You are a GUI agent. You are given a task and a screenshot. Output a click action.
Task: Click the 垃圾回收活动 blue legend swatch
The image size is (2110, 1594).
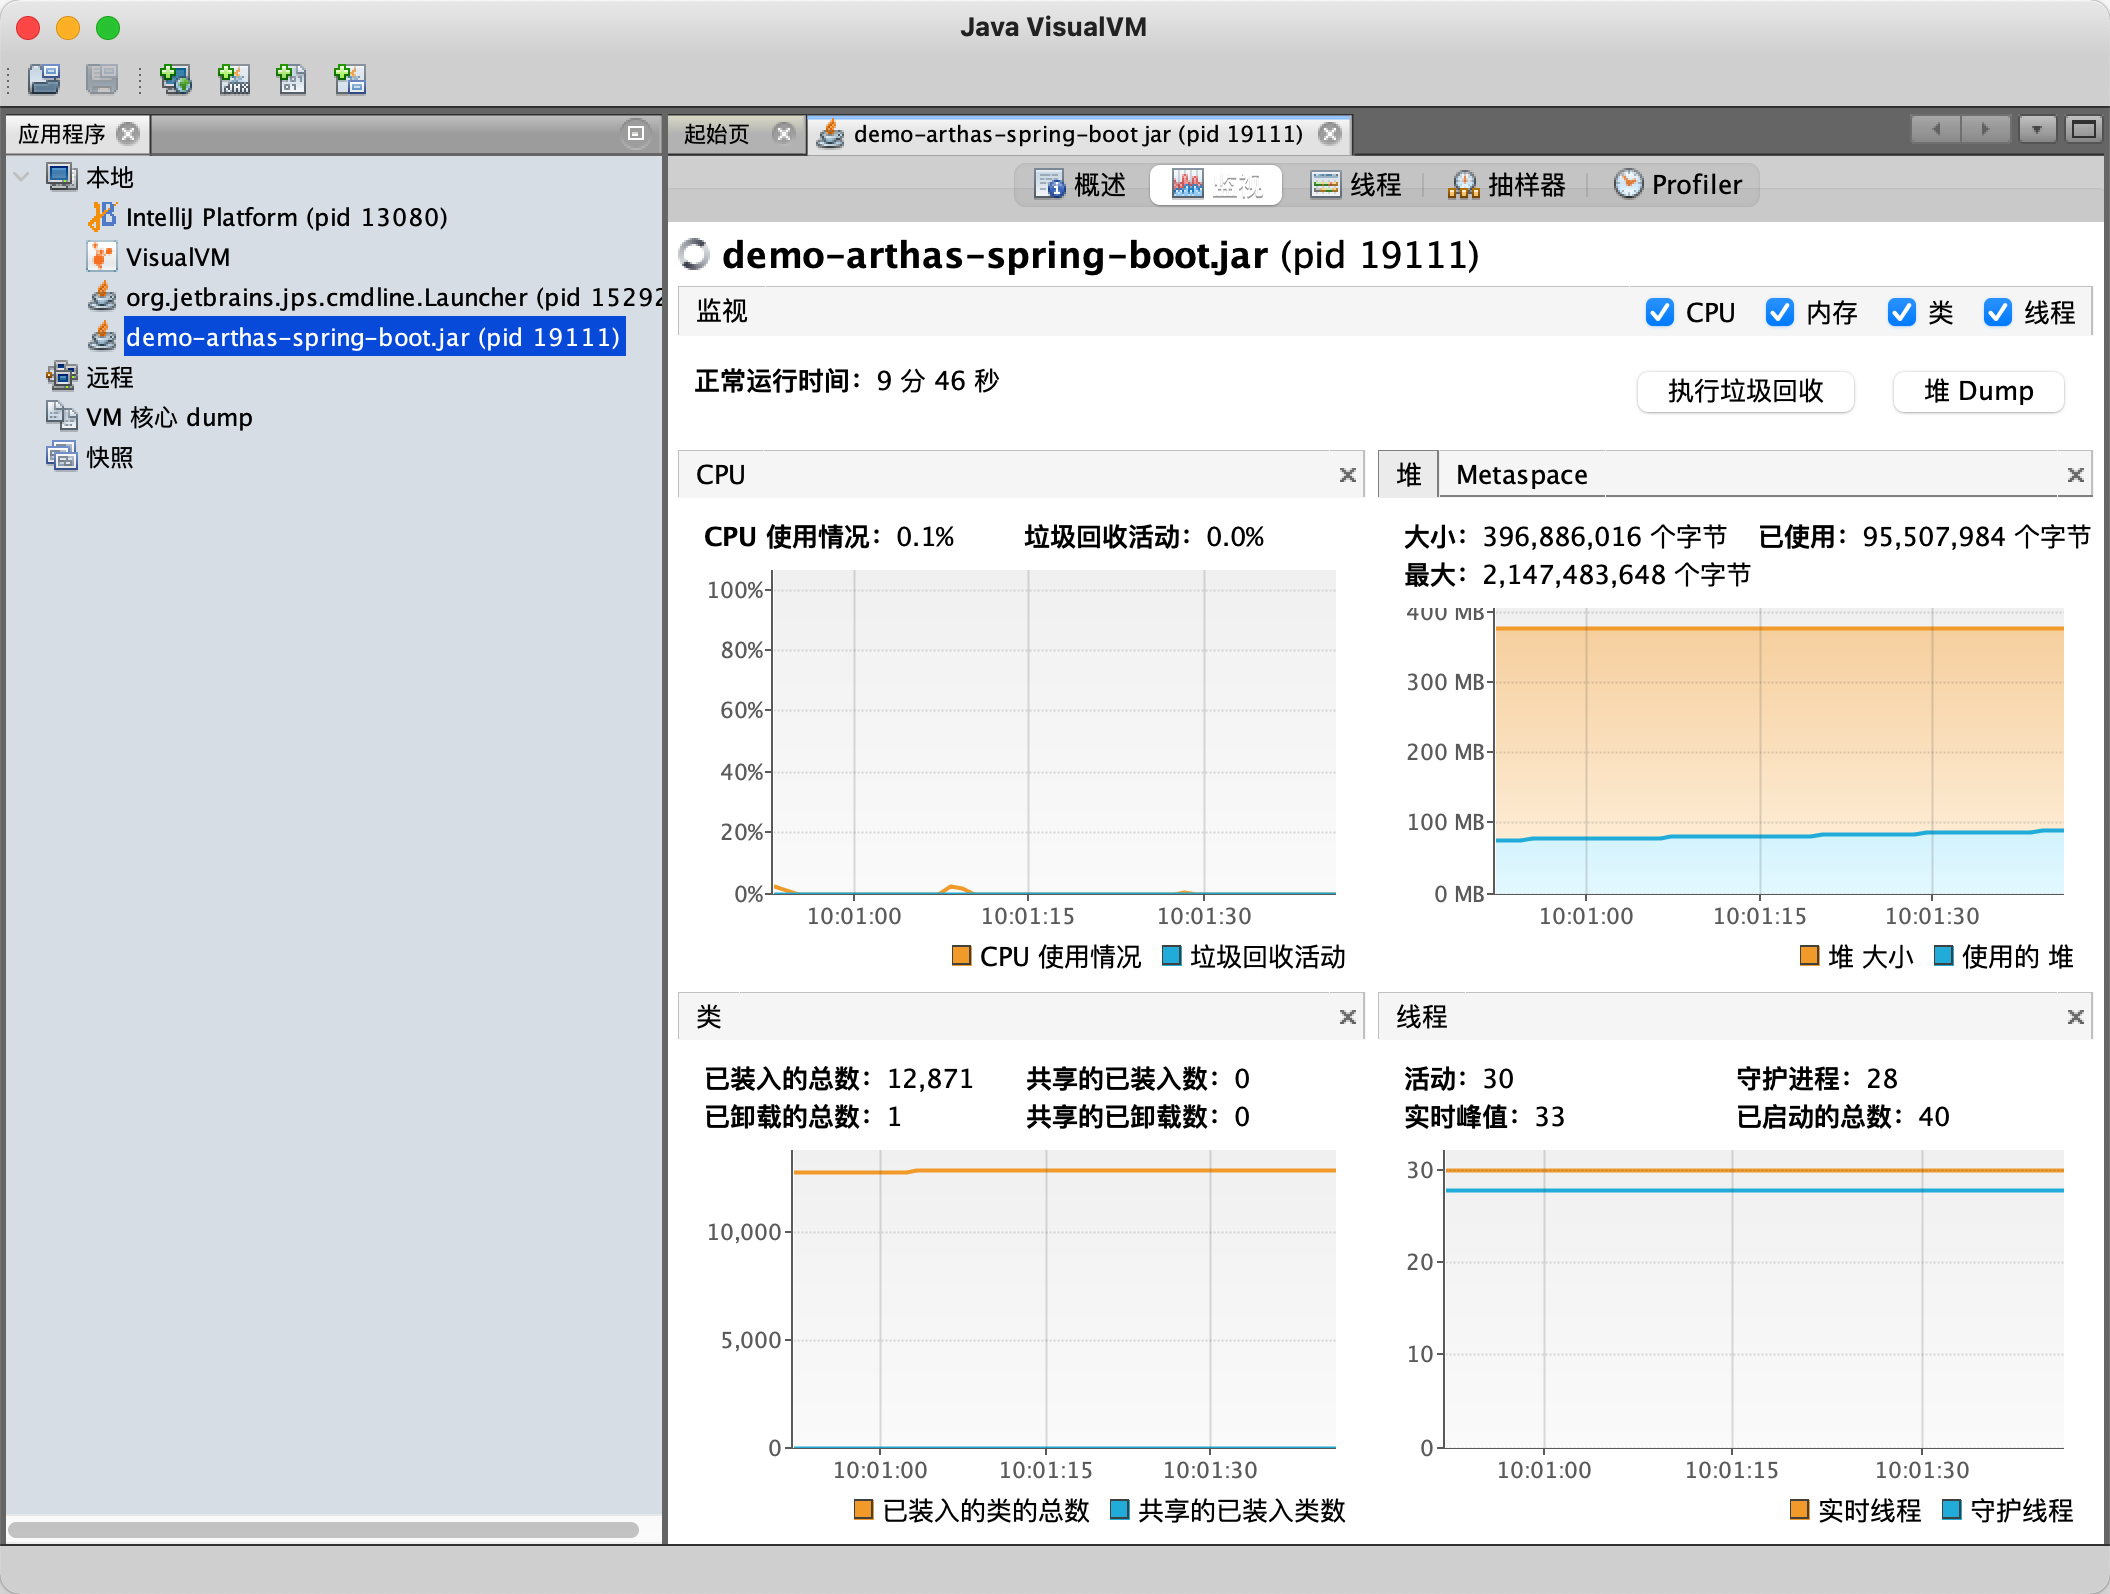click(1172, 955)
